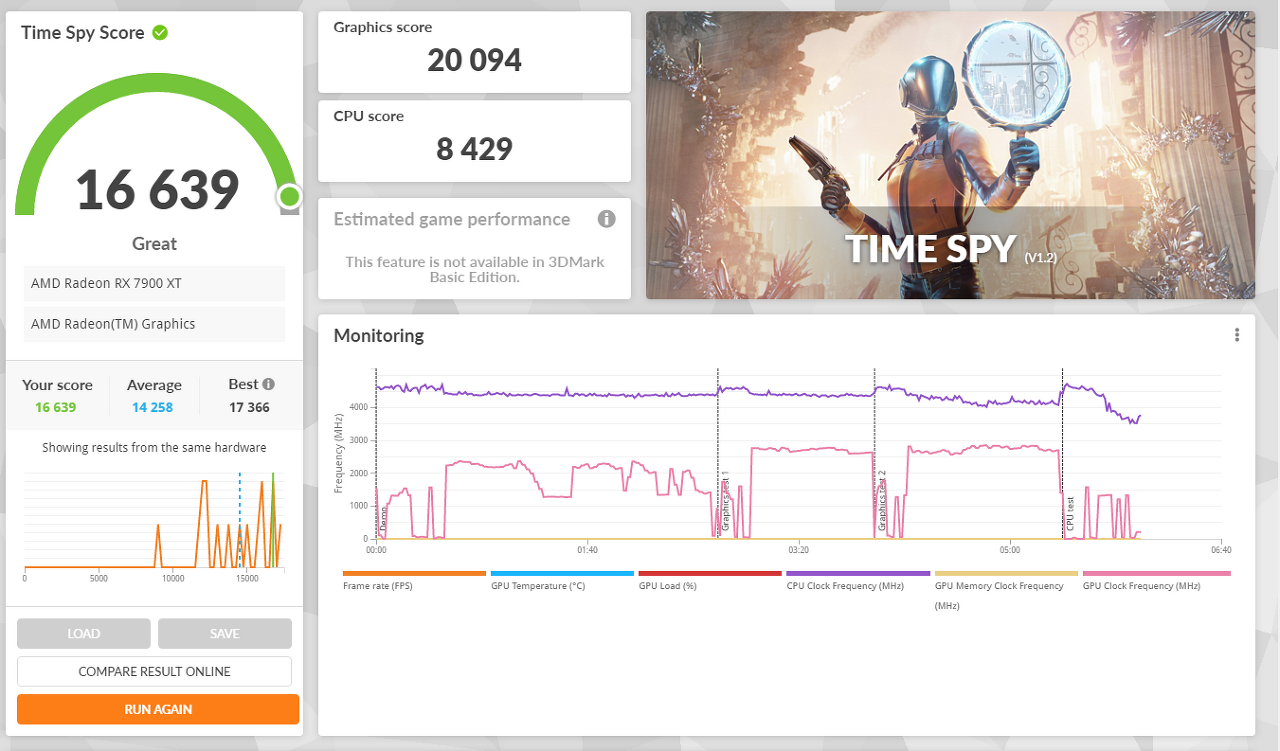Screen dimensions: 1280x751
Task: Click the Graphics test 2 timeline marker
Action: pos(882,501)
